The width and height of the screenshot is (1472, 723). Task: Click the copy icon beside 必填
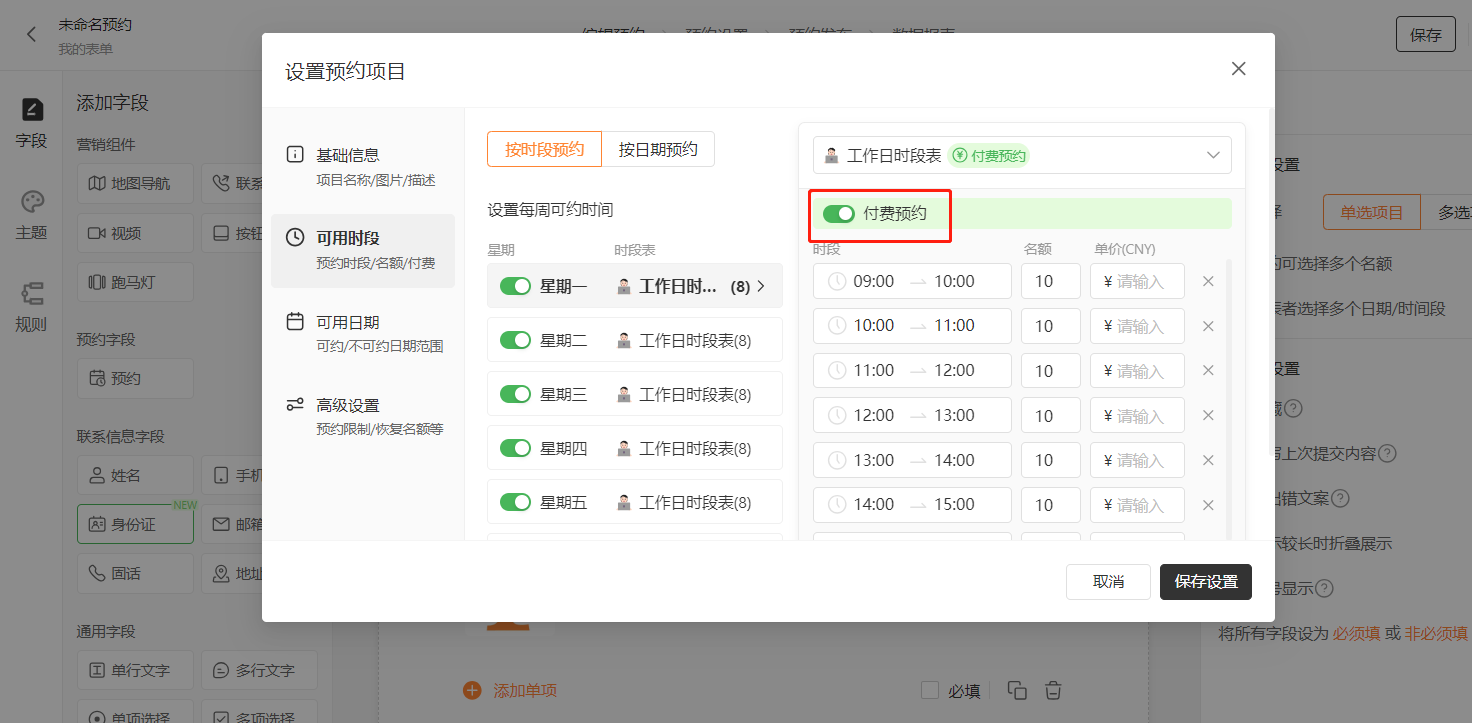(x=1017, y=690)
